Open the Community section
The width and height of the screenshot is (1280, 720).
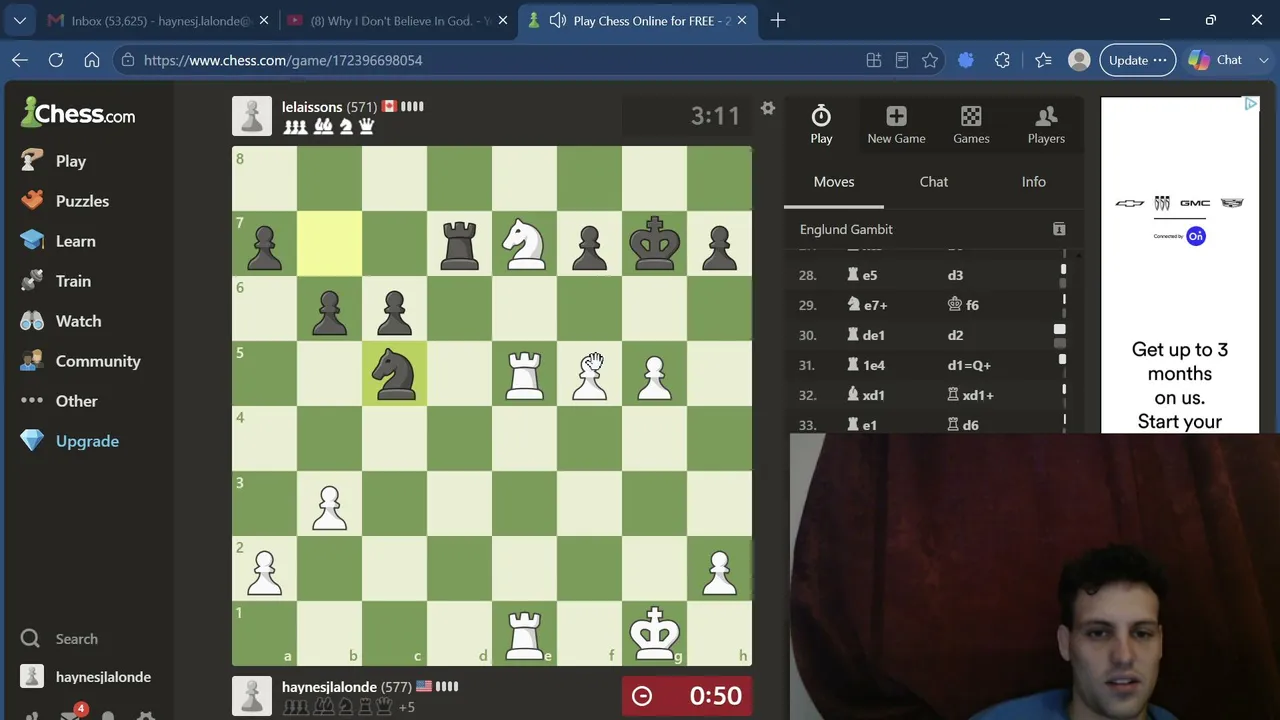click(x=80, y=361)
